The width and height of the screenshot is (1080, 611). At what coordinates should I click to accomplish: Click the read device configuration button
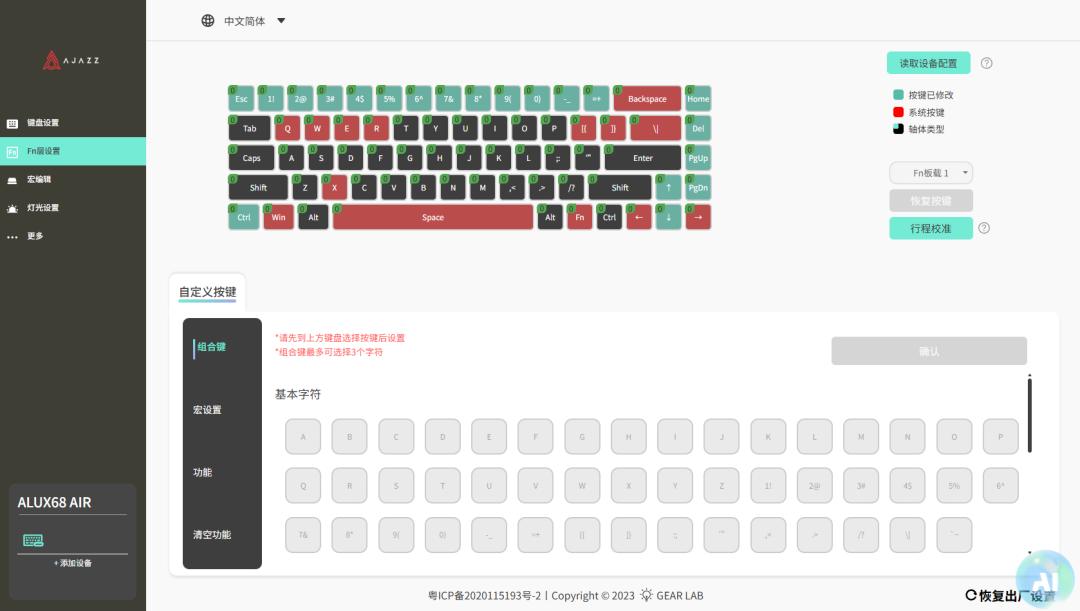click(928, 63)
